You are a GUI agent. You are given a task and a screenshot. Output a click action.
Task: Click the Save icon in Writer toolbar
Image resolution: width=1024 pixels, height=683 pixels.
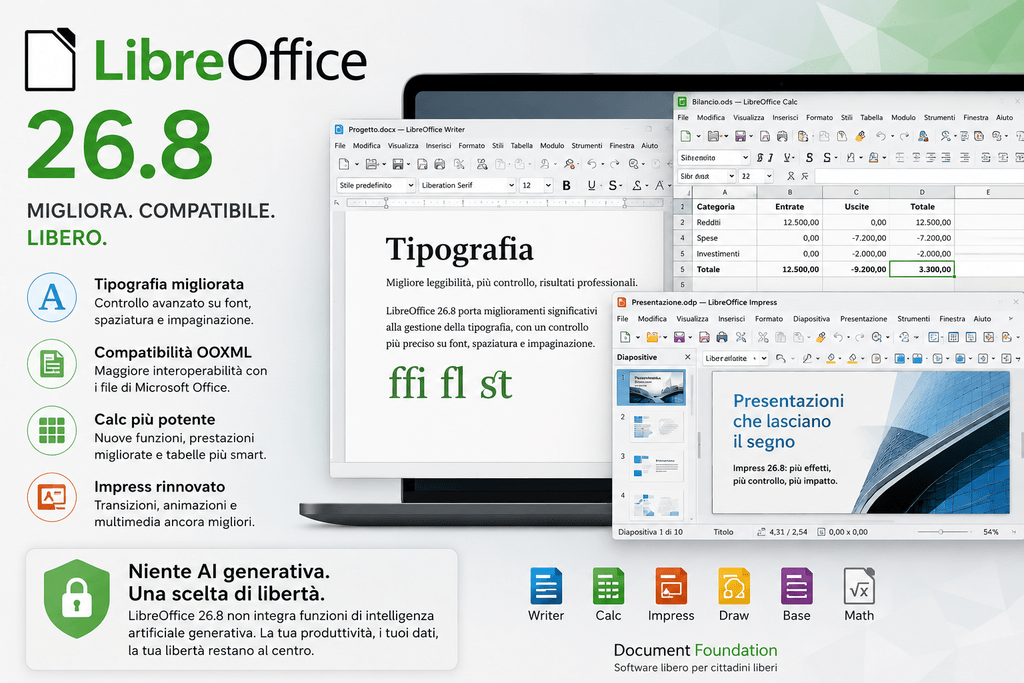pos(398,164)
